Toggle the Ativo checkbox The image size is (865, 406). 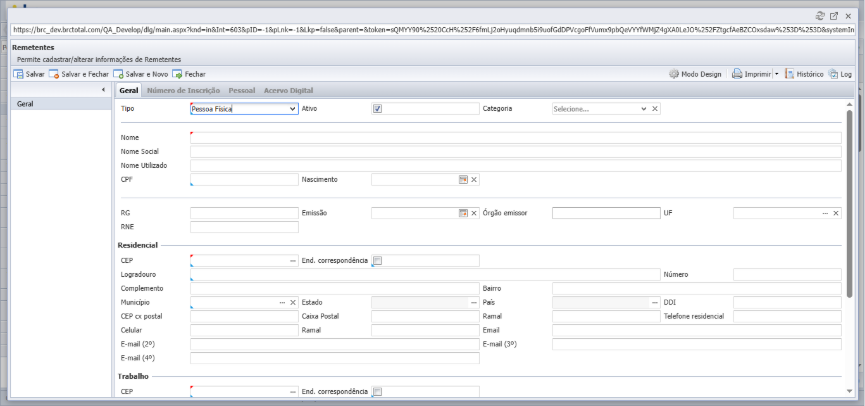coord(377,109)
